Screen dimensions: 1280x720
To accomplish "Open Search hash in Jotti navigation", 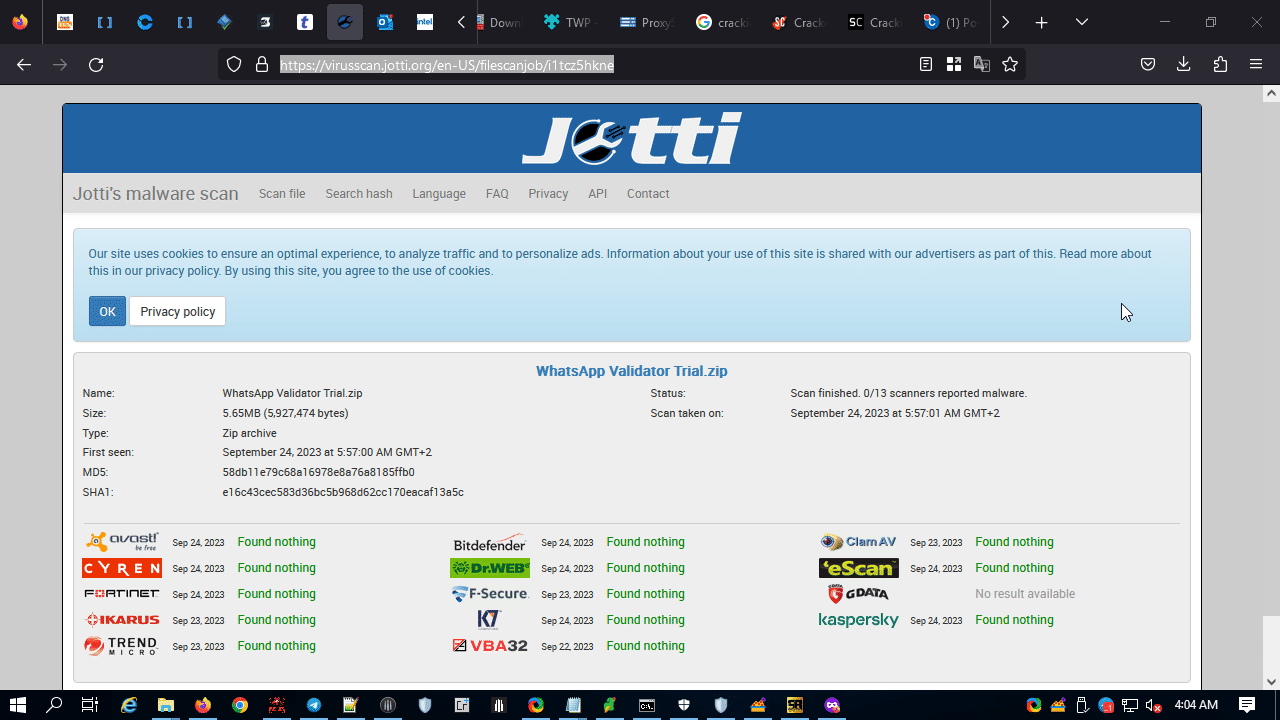I will coord(359,194).
